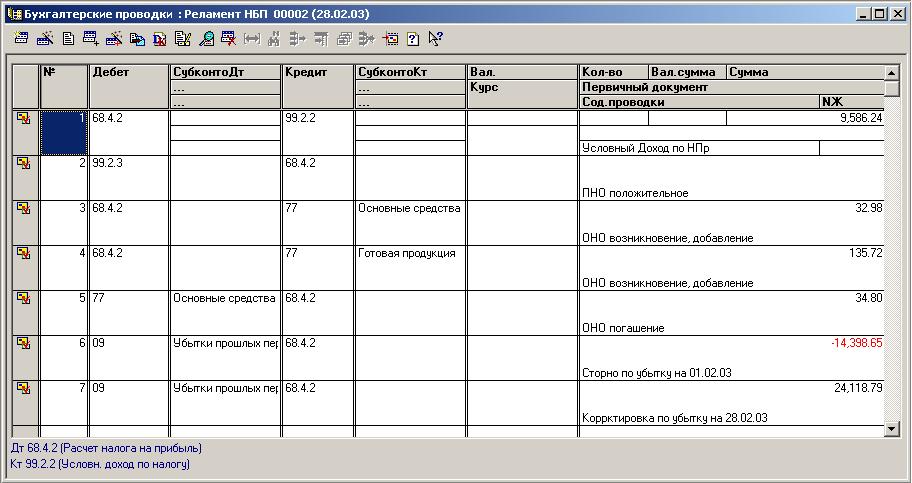Click the Кредит column header
The width and height of the screenshot is (912, 483).
point(317,72)
